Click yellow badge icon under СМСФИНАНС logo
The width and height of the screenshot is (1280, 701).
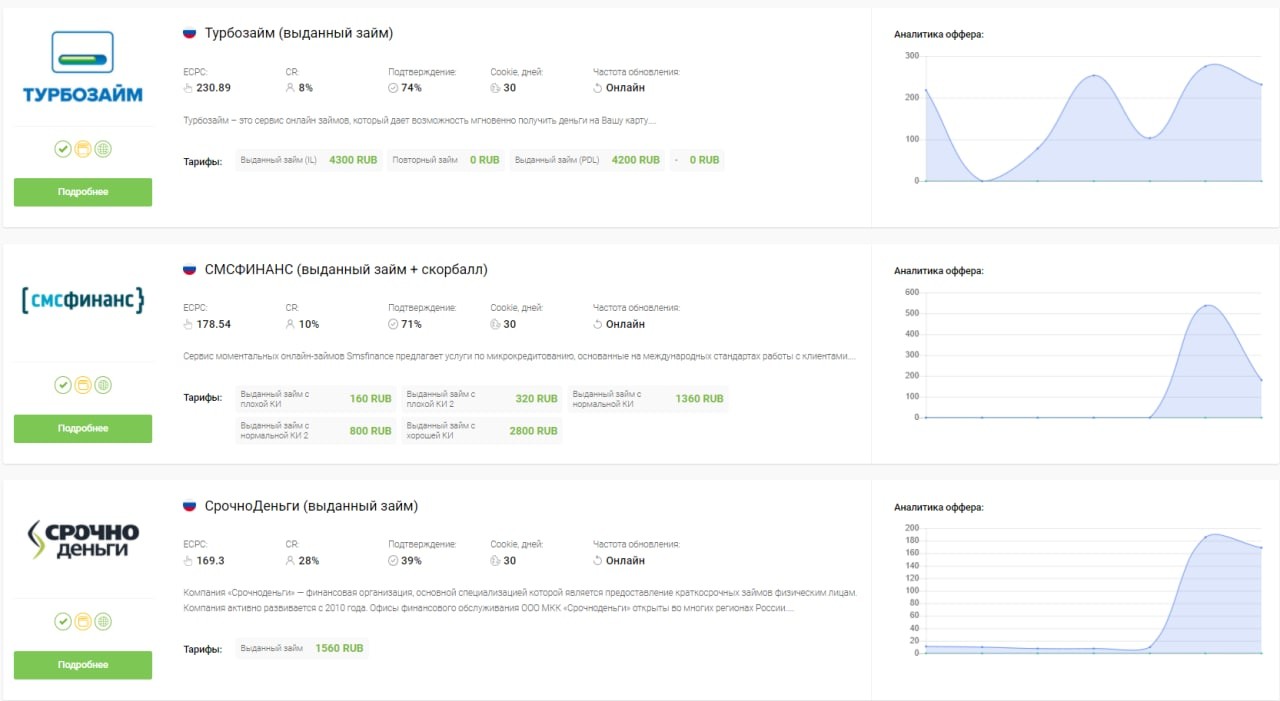(83, 385)
